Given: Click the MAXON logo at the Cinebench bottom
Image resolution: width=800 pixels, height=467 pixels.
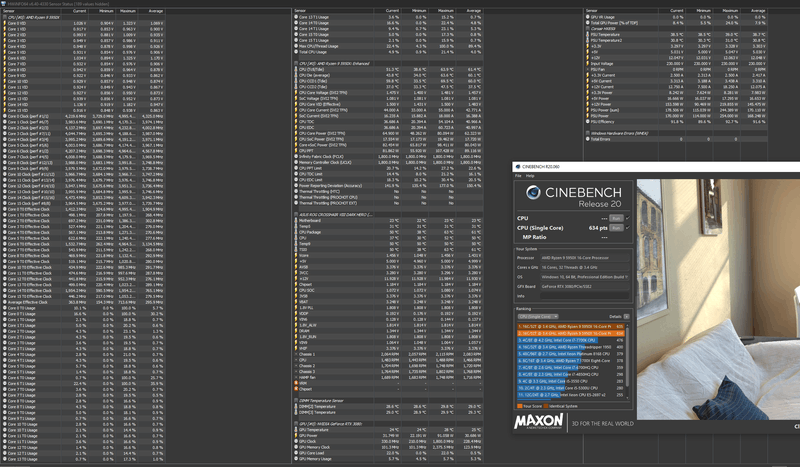Looking at the screenshot, I should pos(539,422).
